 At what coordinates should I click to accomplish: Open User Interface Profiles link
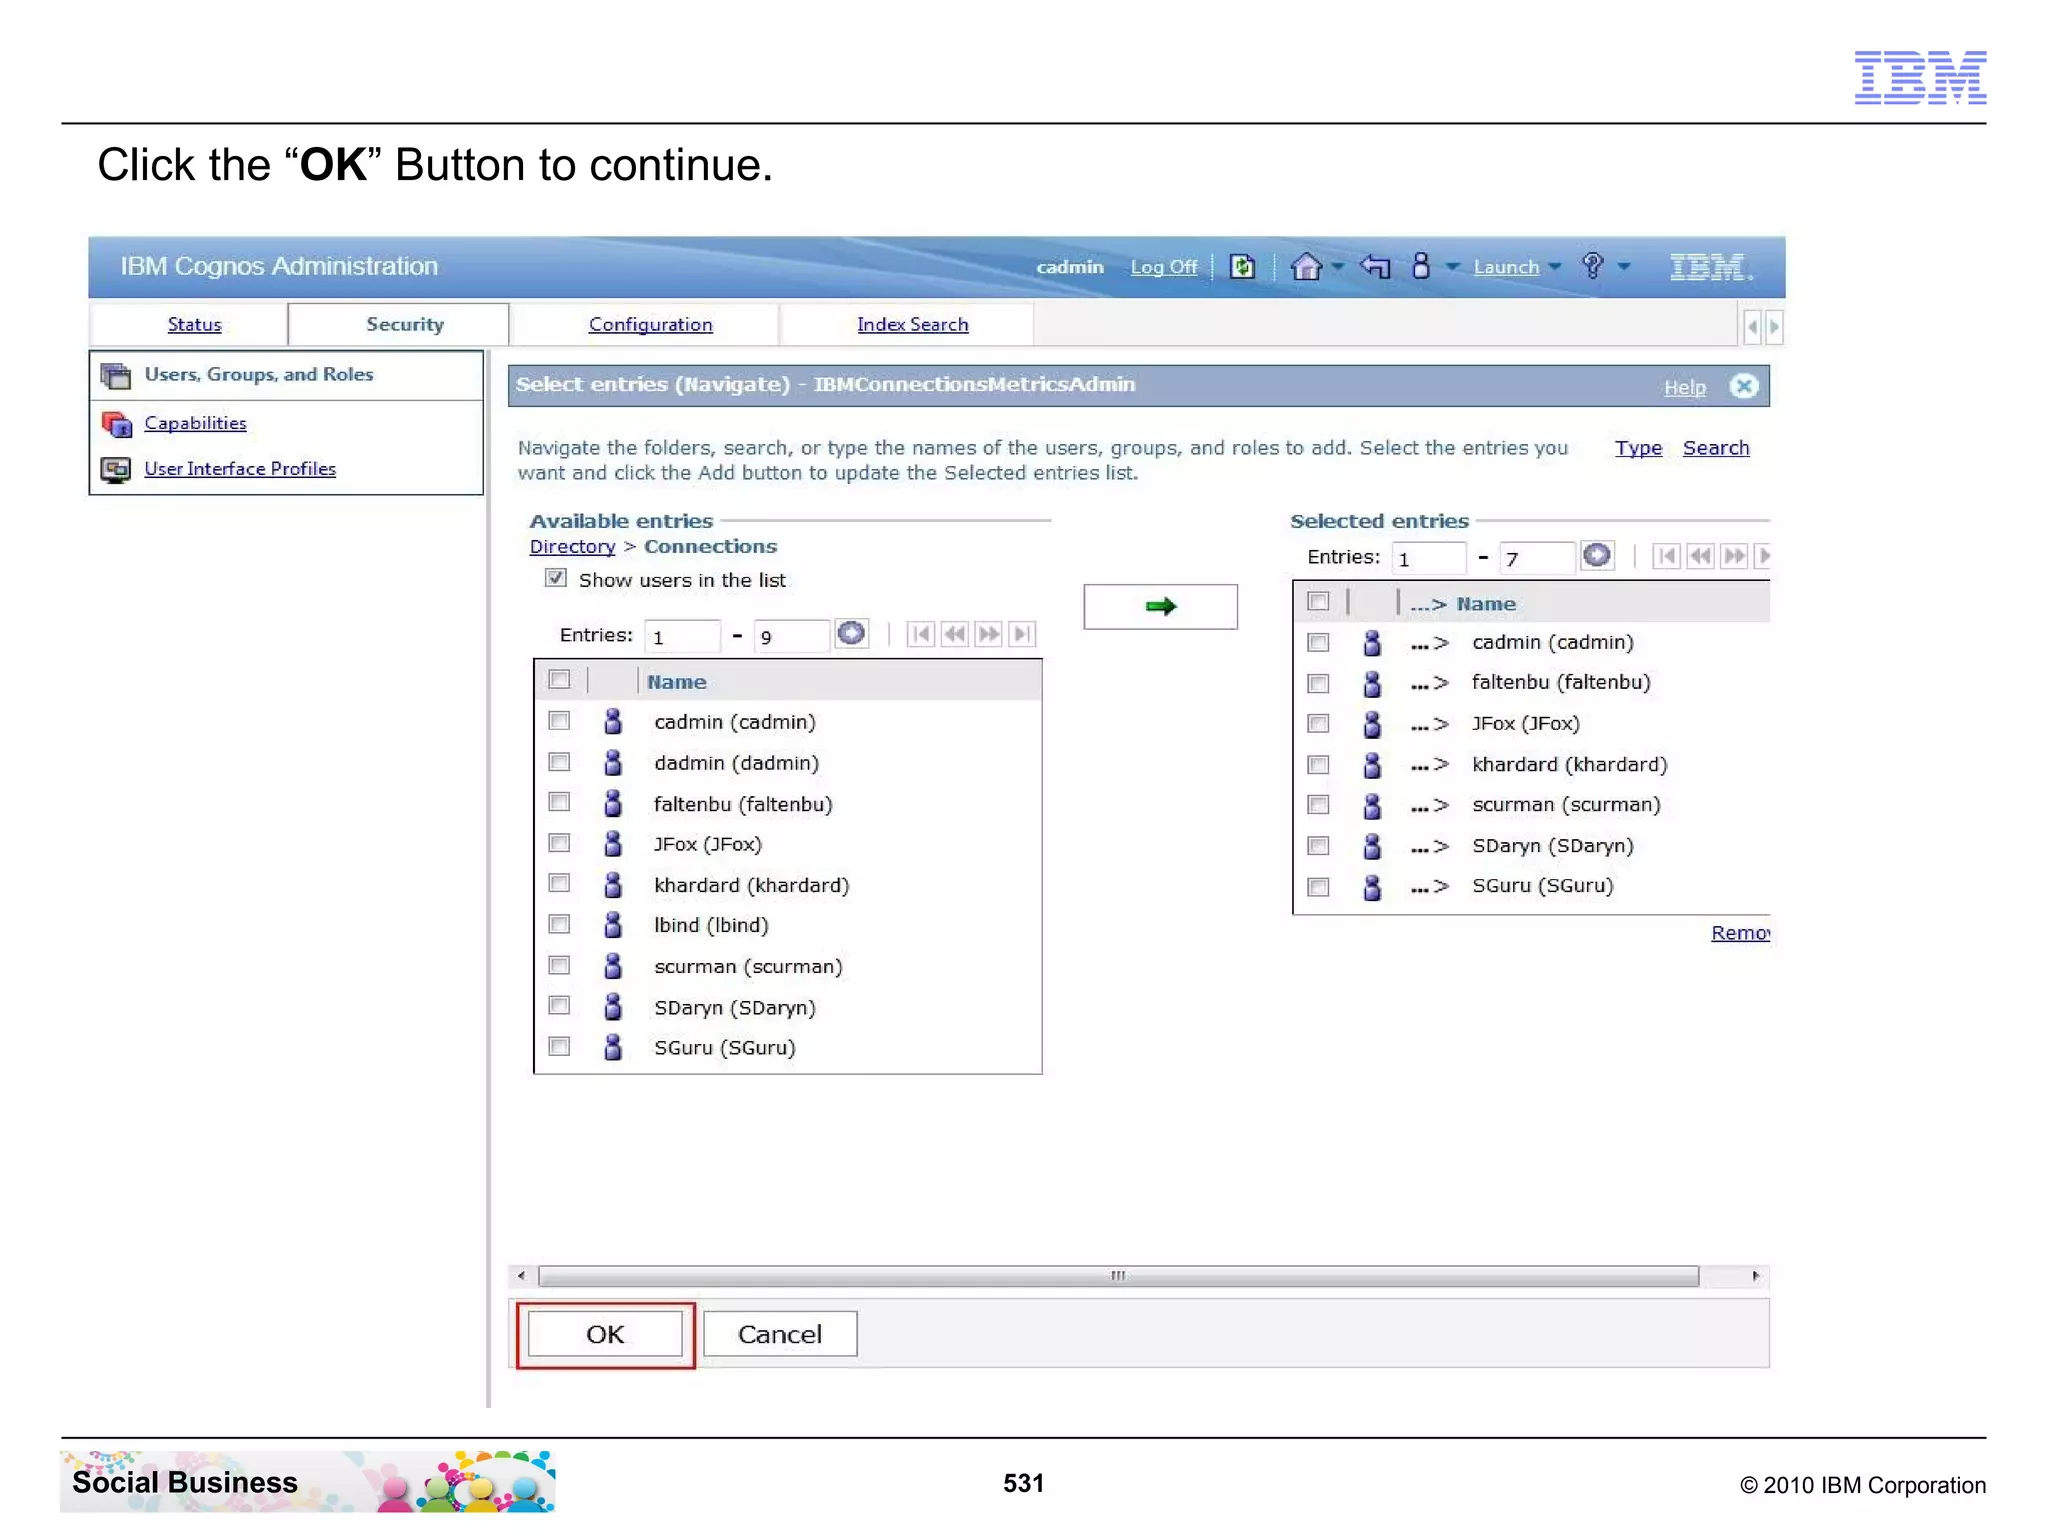point(240,469)
